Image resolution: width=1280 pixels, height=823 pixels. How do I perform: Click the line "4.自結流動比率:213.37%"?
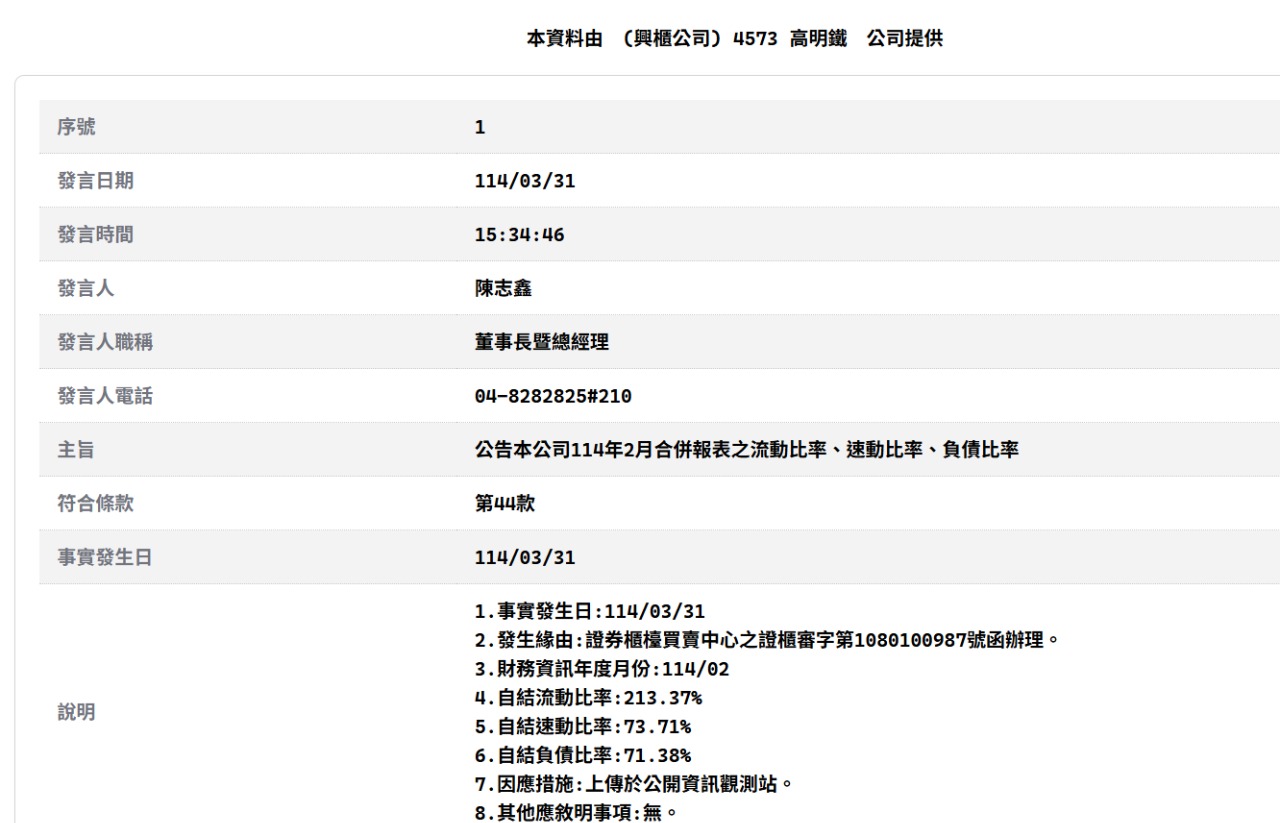tap(588, 697)
